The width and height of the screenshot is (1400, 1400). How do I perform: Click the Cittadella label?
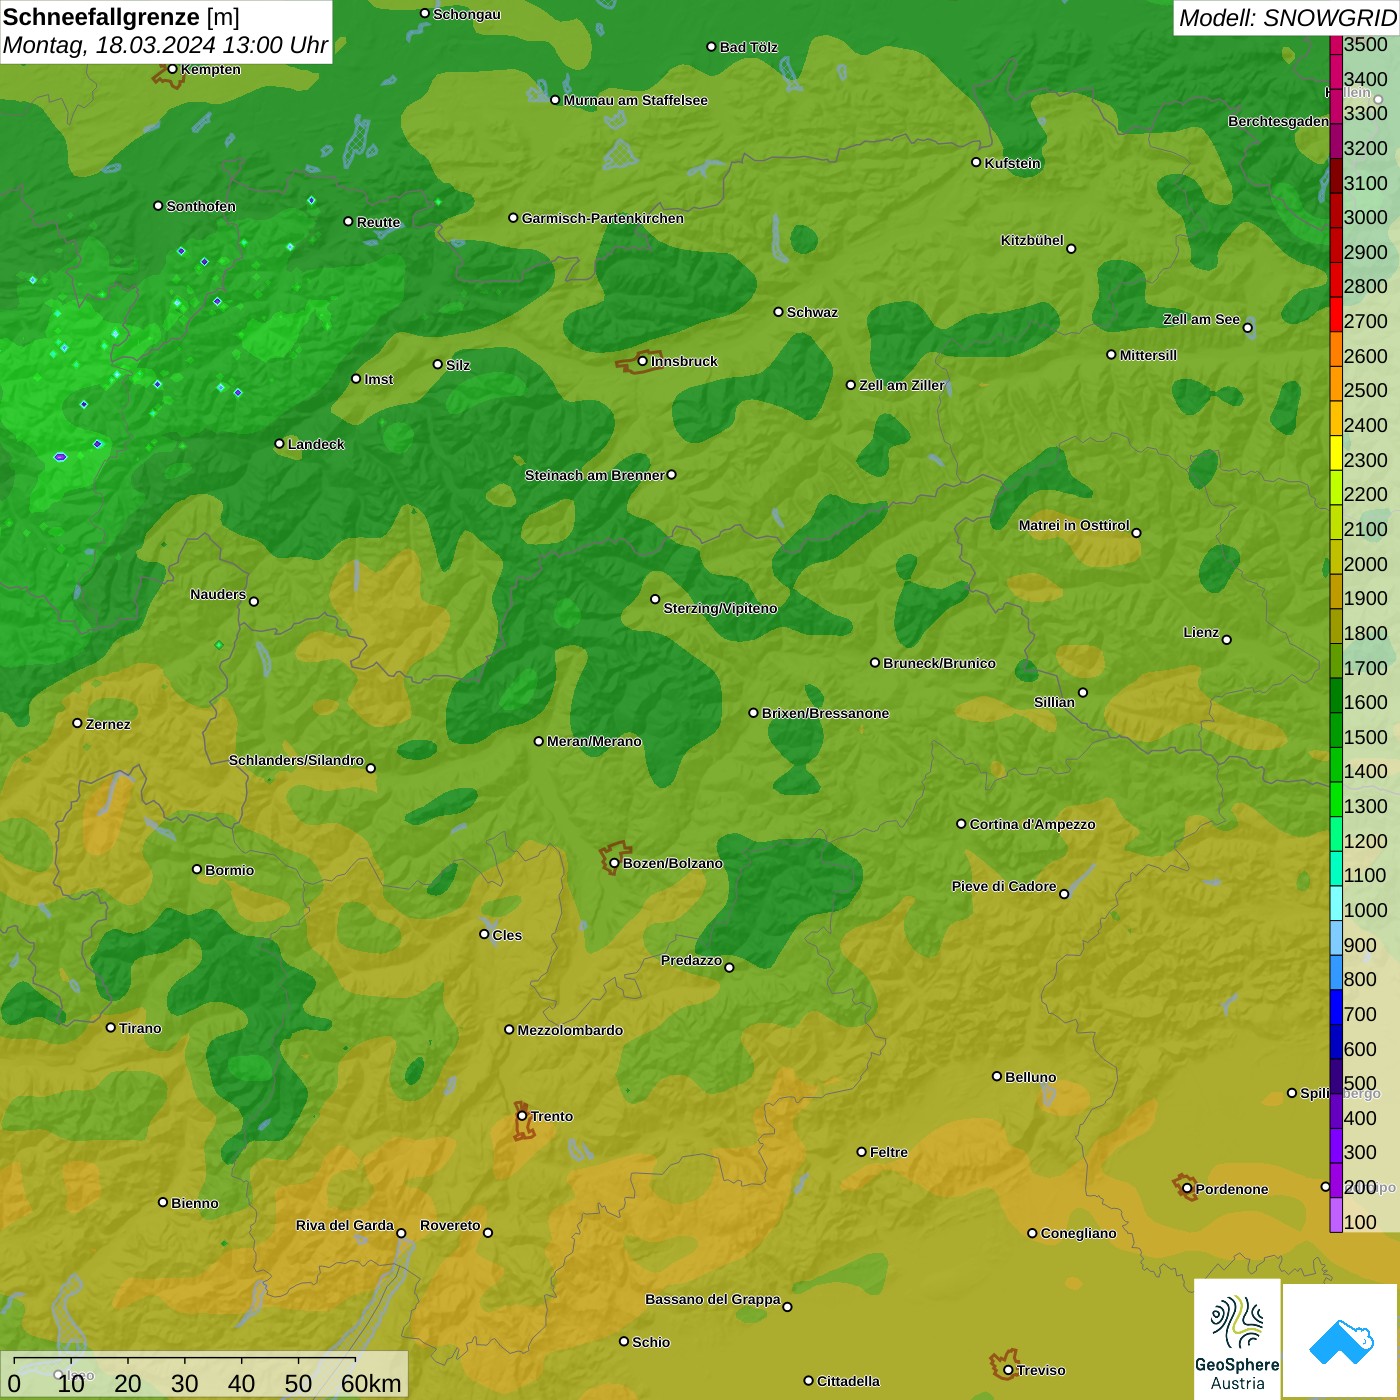pyautogui.click(x=848, y=1381)
